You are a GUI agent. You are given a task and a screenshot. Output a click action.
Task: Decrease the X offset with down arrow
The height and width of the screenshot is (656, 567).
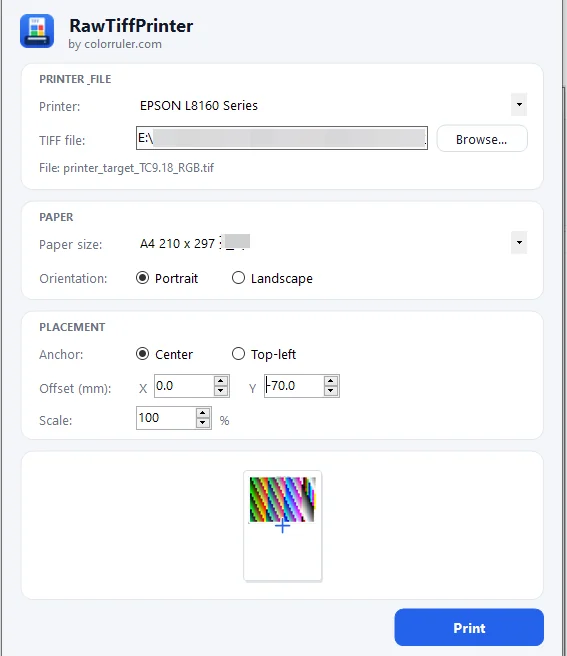tap(221, 391)
